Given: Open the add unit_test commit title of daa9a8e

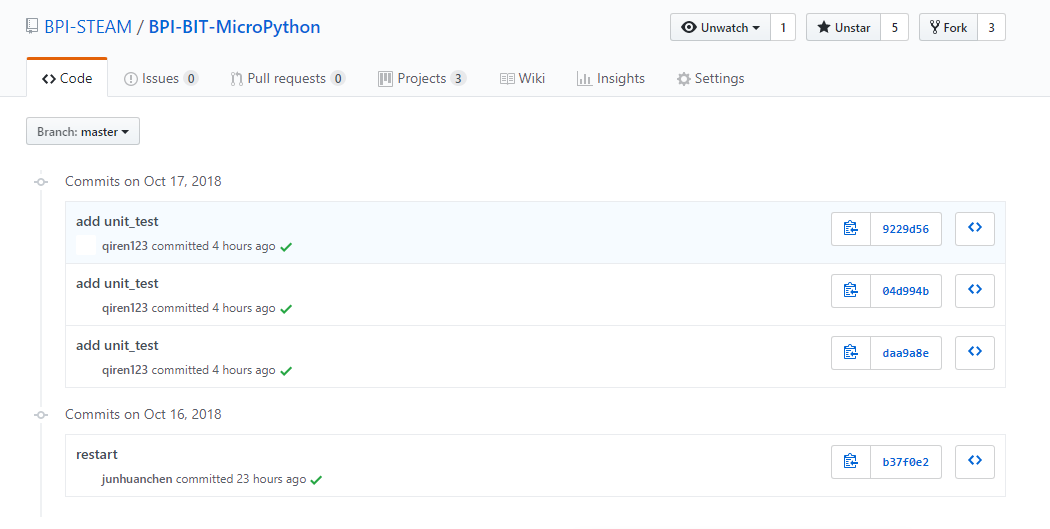Looking at the screenshot, I should pyautogui.click(x=117, y=346).
